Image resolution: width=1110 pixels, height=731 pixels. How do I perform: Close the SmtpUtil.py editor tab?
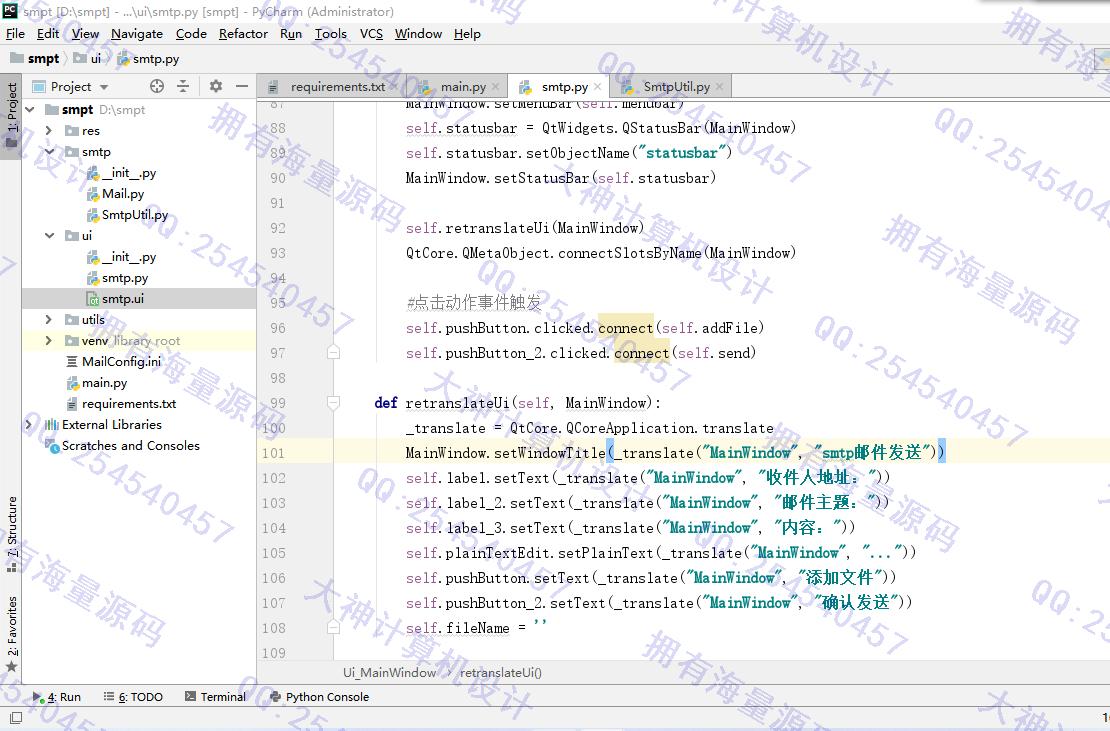[719, 86]
